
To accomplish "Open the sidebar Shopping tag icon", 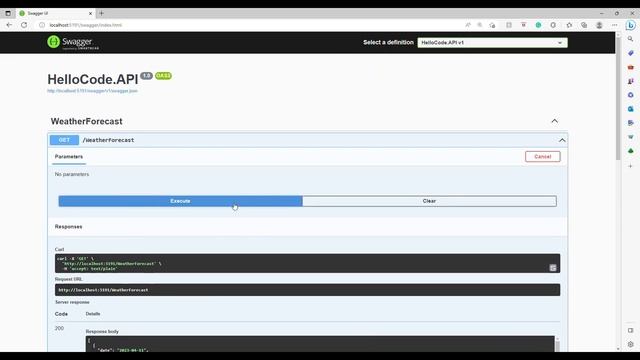I will point(631,53).
